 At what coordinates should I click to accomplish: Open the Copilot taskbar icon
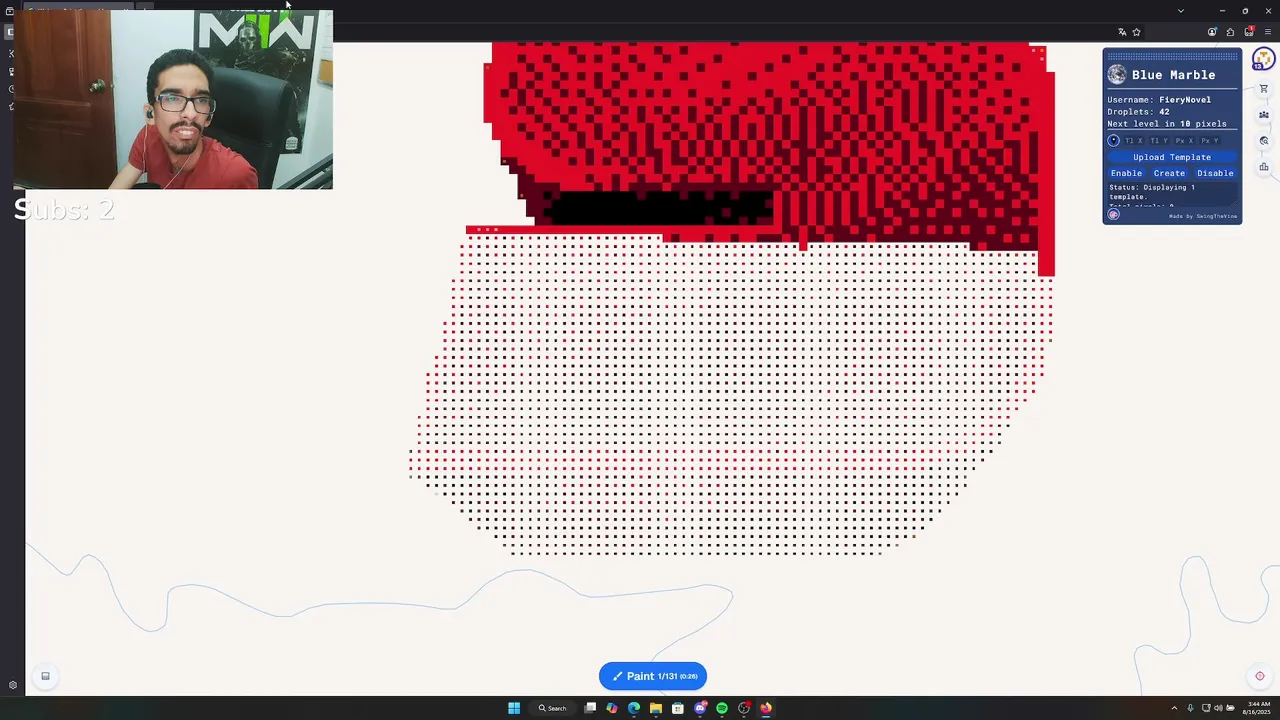coord(612,708)
